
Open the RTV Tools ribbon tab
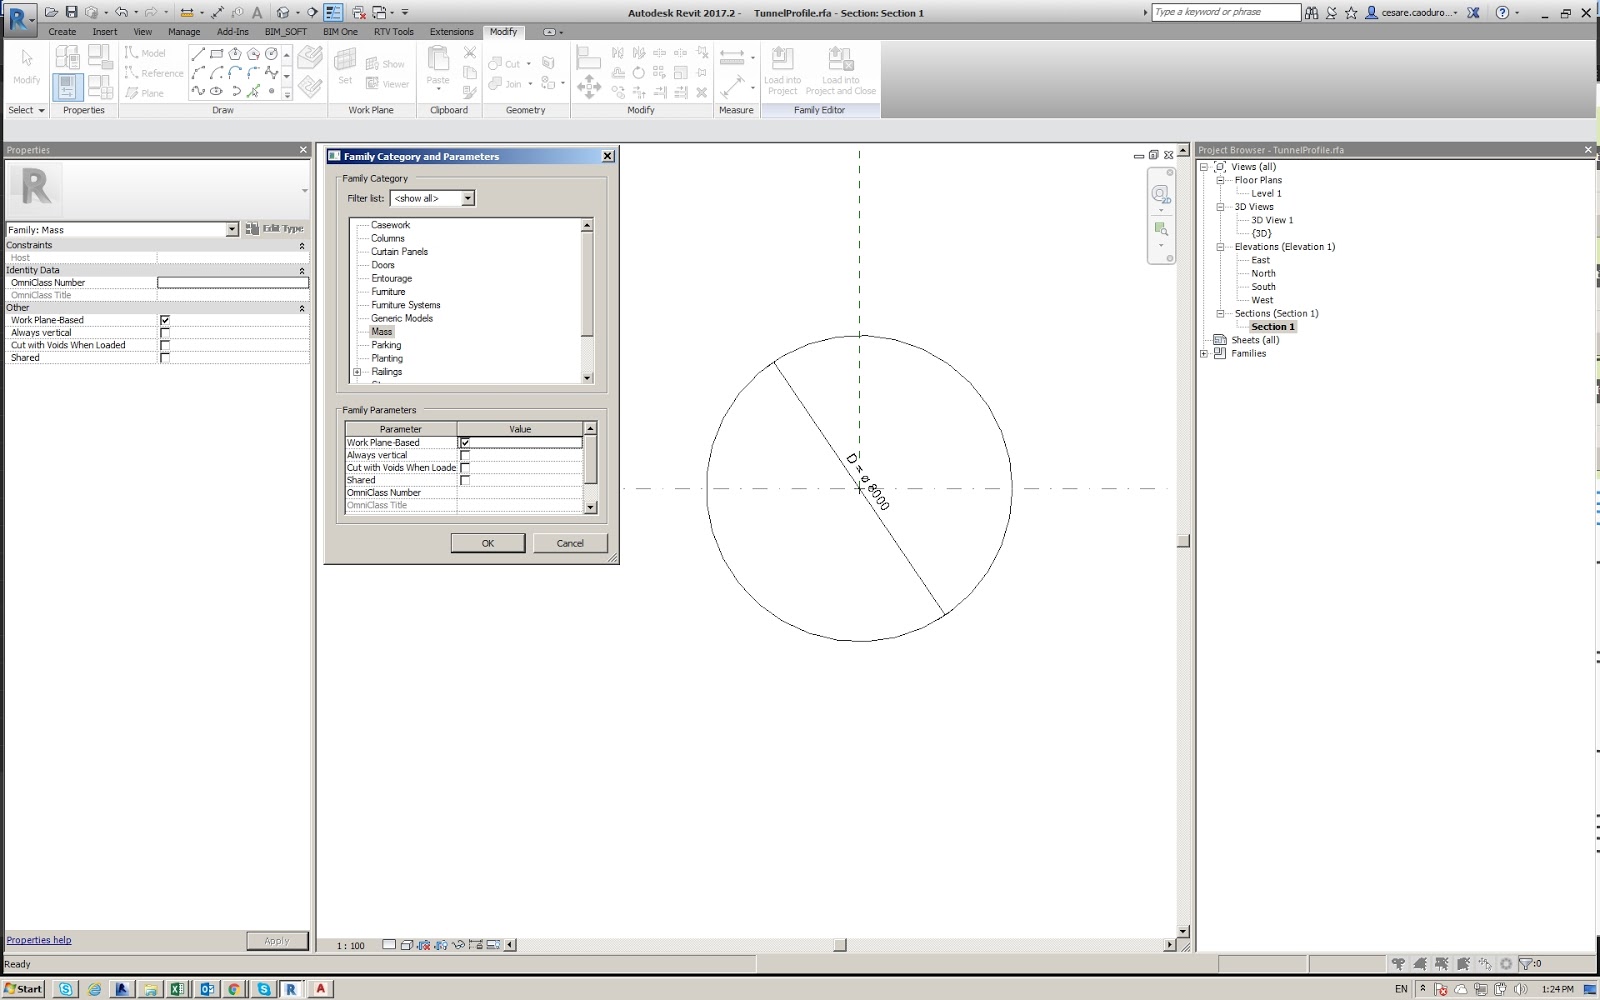pos(394,32)
